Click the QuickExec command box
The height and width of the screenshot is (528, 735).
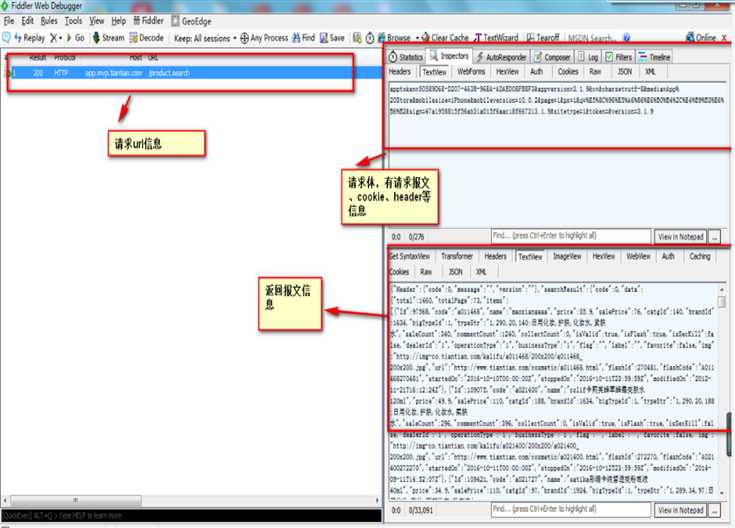point(191,515)
